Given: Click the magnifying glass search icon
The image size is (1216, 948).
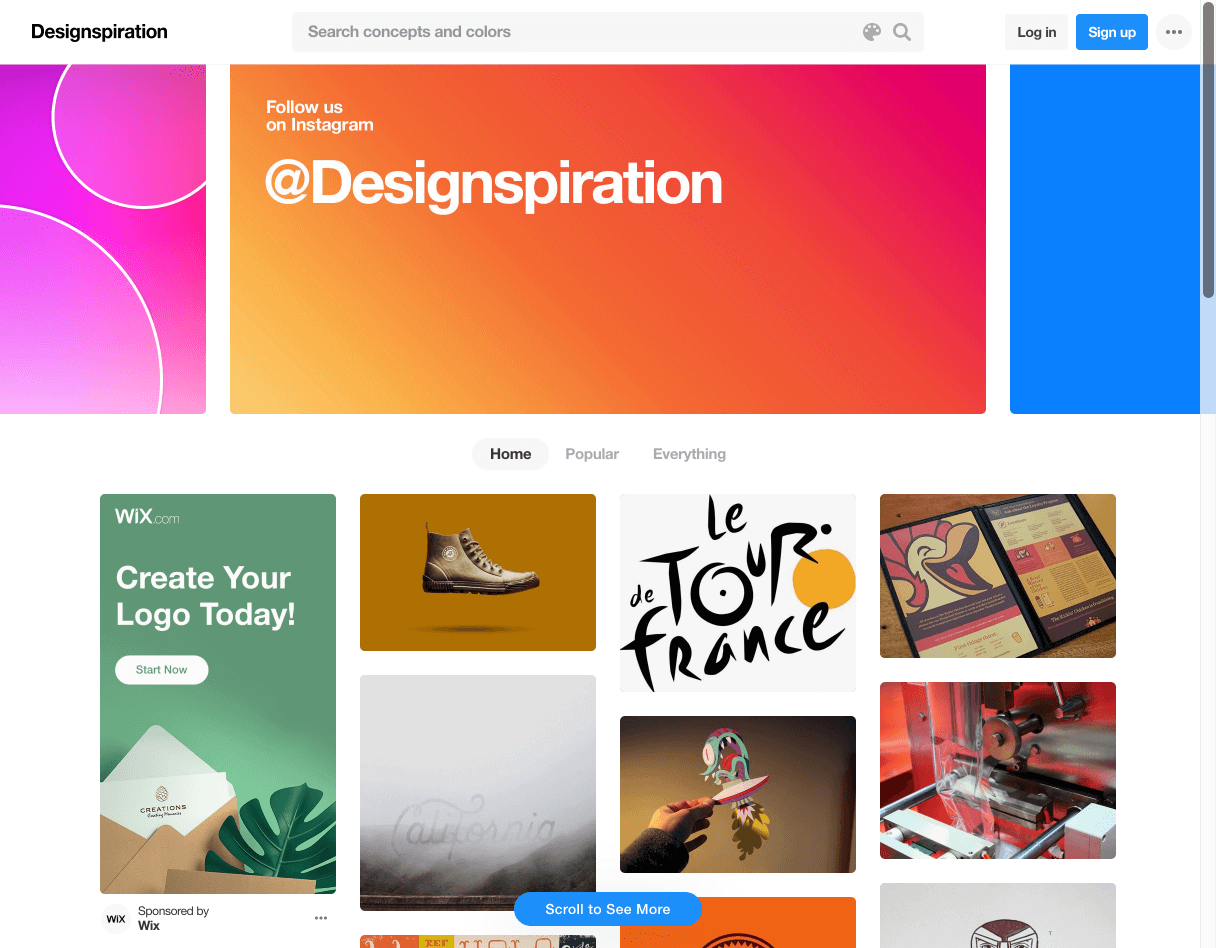Looking at the screenshot, I should [902, 32].
